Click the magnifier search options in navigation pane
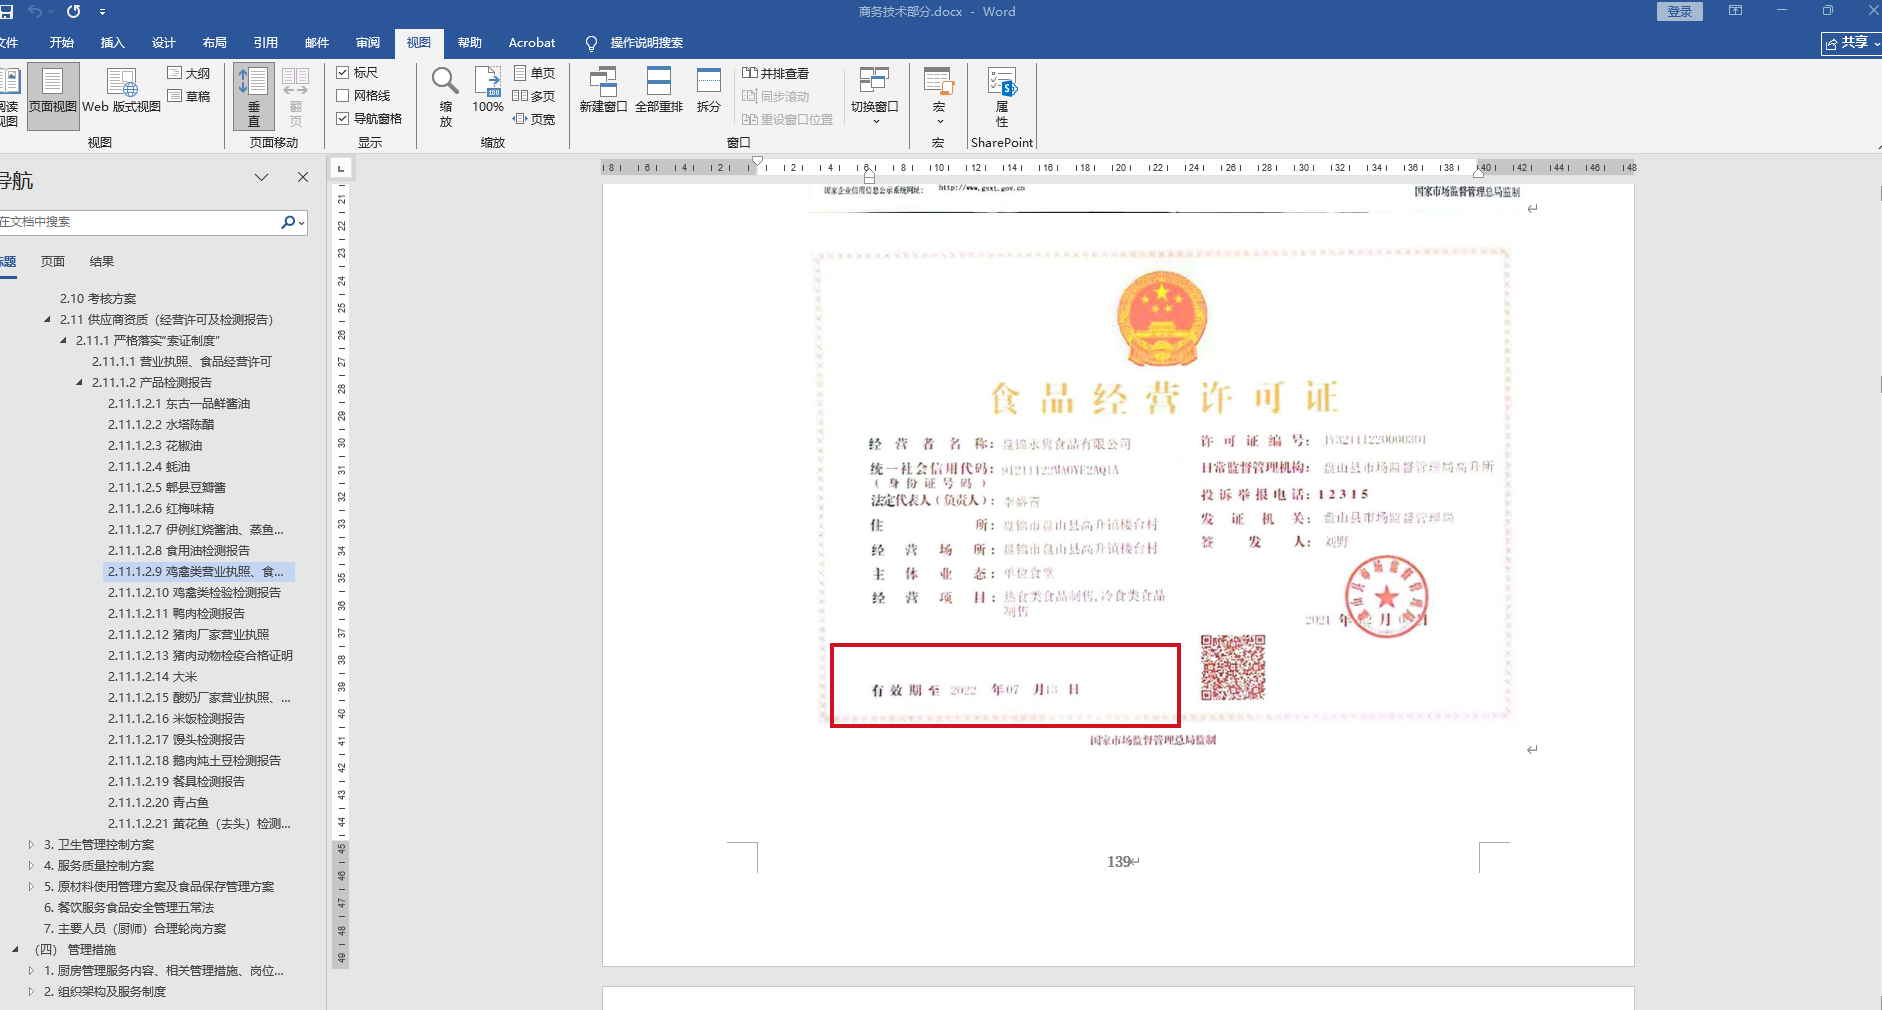 (x=291, y=222)
